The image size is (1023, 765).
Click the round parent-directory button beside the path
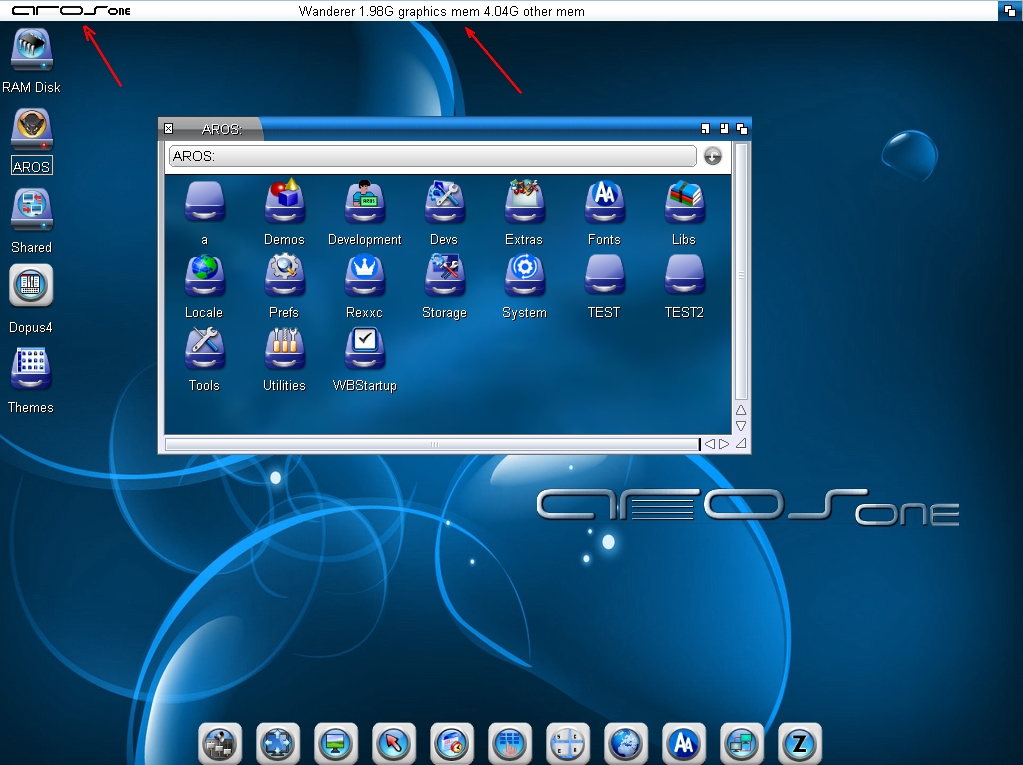coord(712,156)
